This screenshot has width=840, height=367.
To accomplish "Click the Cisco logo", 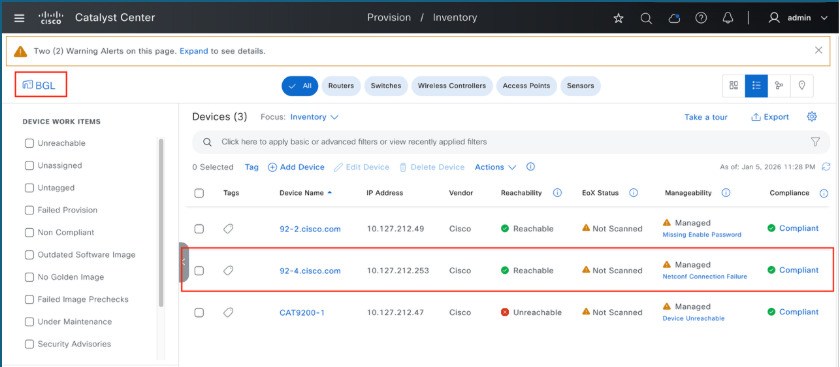I will [51, 18].
